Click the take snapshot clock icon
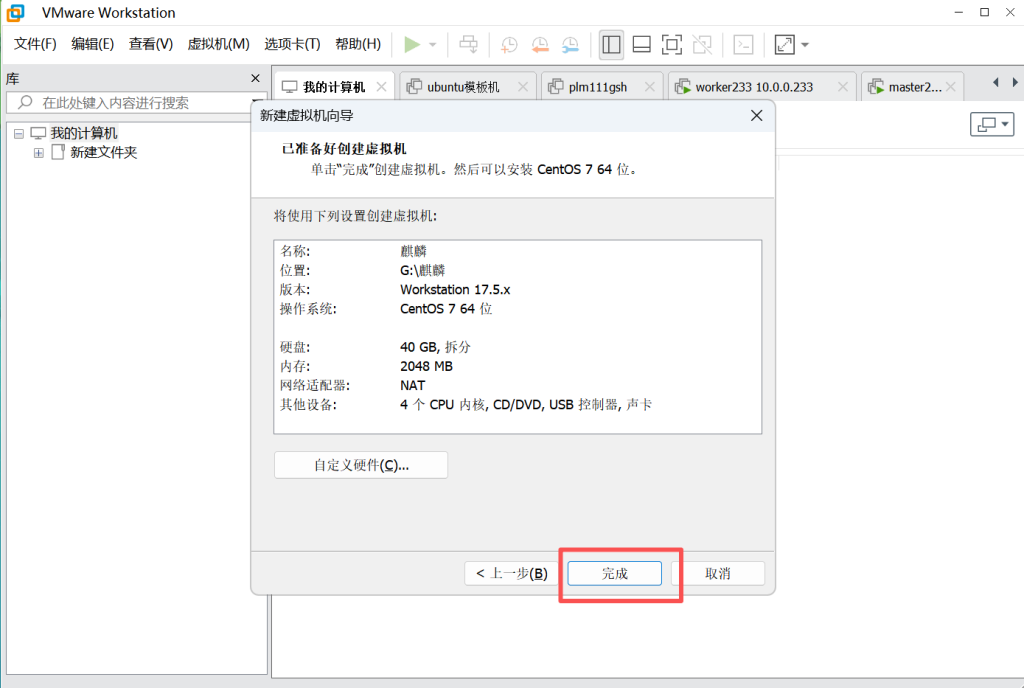This screenshot has width=1024, height=688. (x=509, y=44)
